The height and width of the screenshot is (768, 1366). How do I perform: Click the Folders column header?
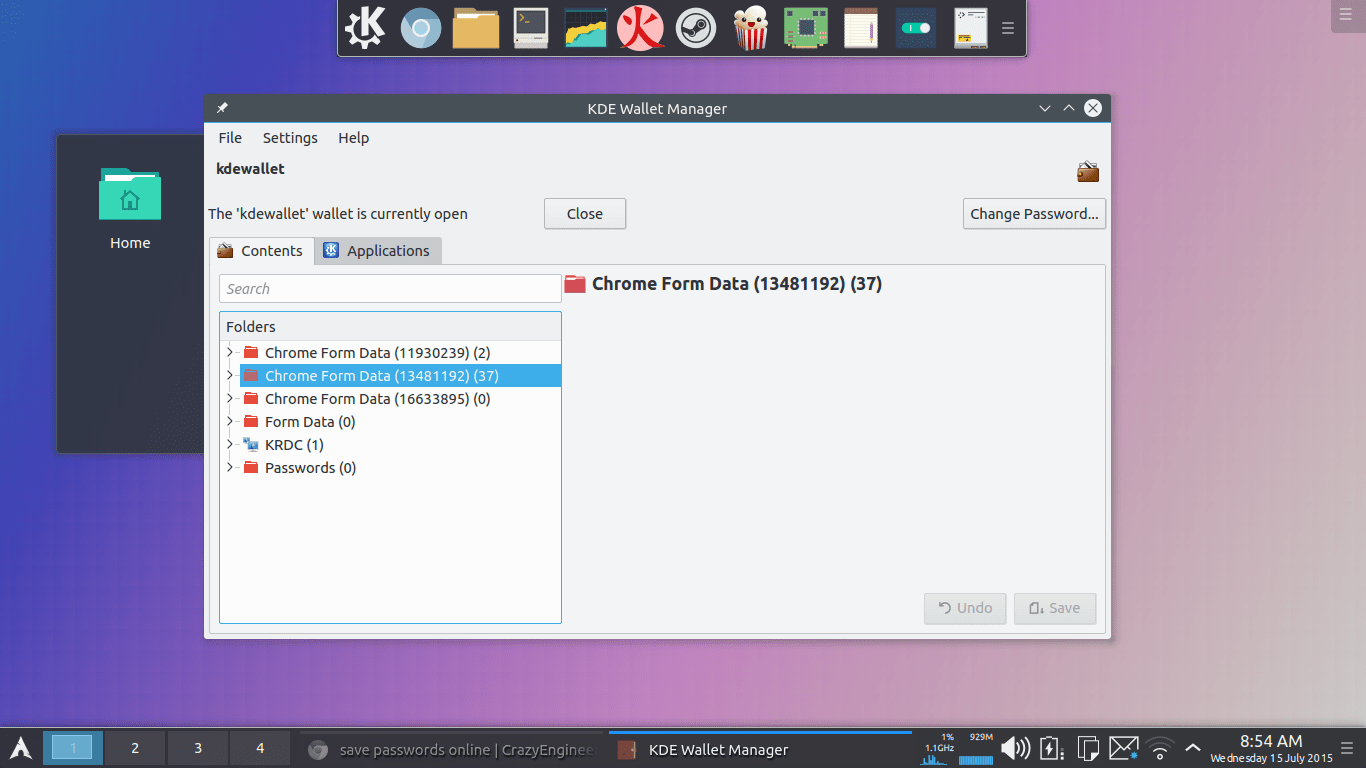[390, 327]
